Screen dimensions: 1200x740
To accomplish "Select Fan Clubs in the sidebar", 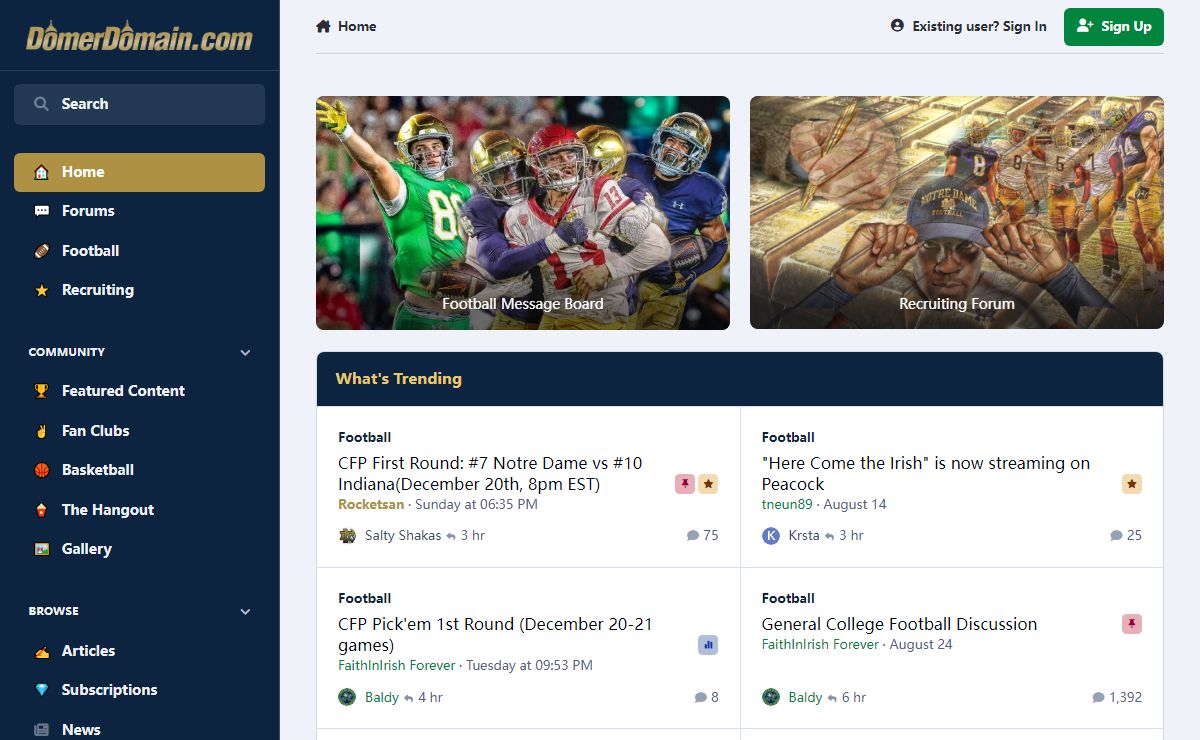I will 139,431.
